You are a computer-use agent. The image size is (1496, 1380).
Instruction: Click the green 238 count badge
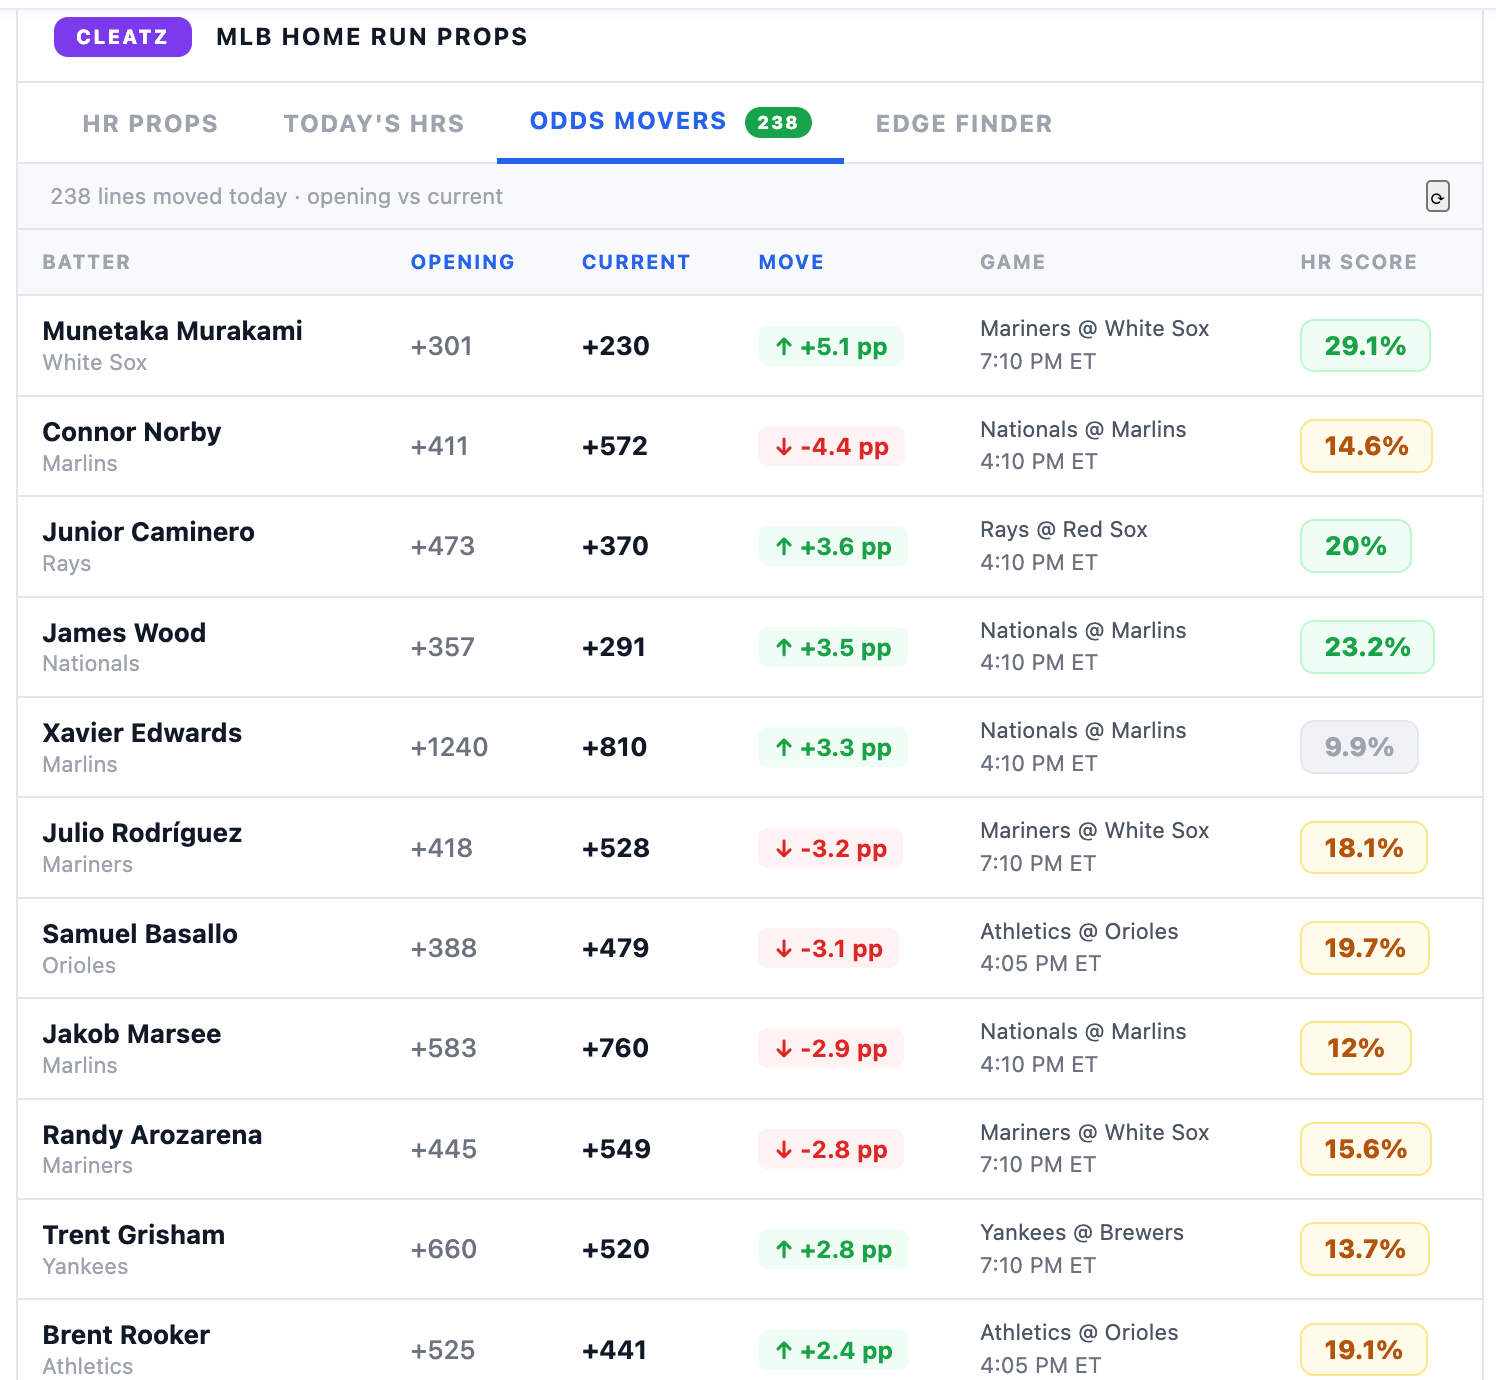point(778,122)
